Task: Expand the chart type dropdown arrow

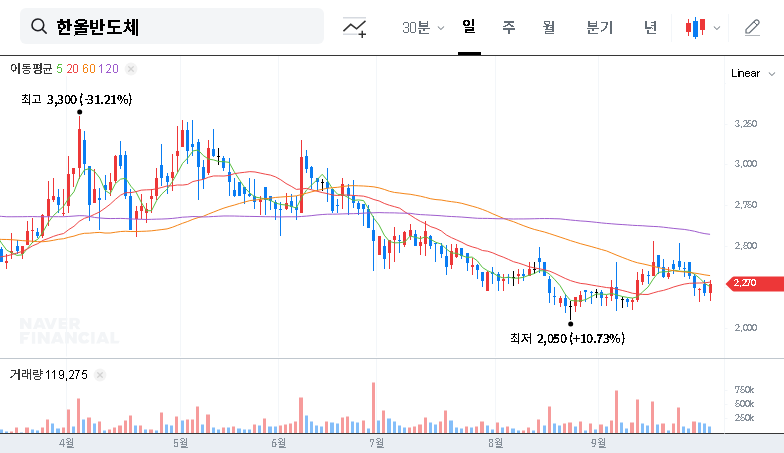Action: tap(717, 28)
